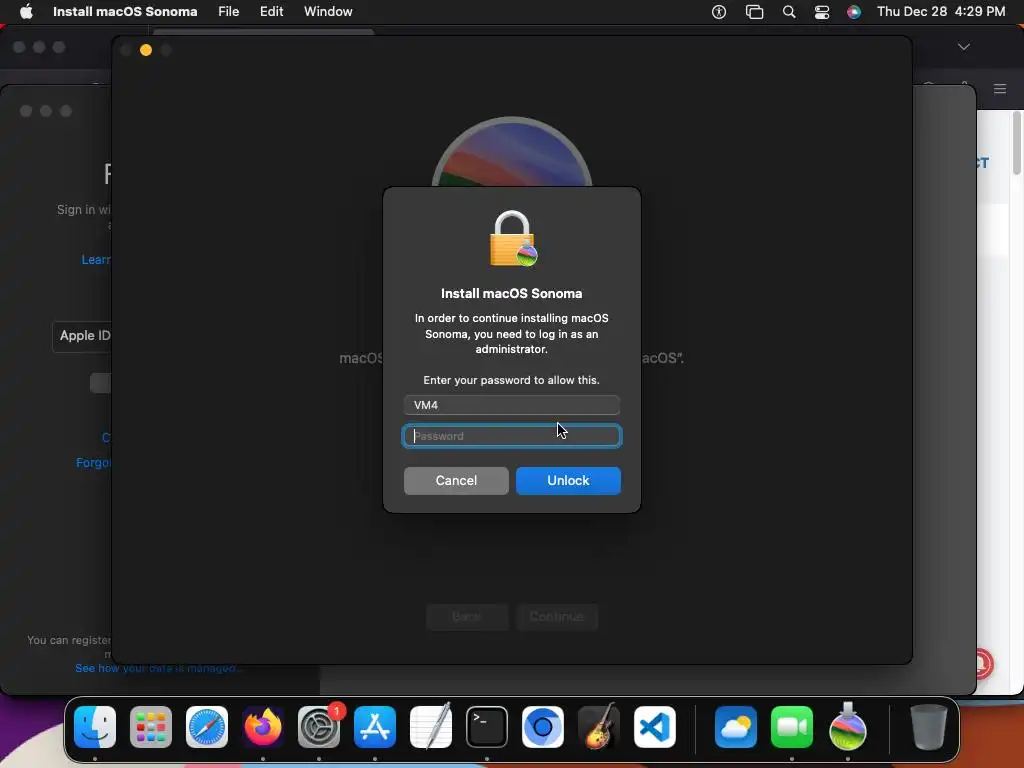
Task: Show the date and time notification panel
Action: pyautogui.click(x=940, y=11)
